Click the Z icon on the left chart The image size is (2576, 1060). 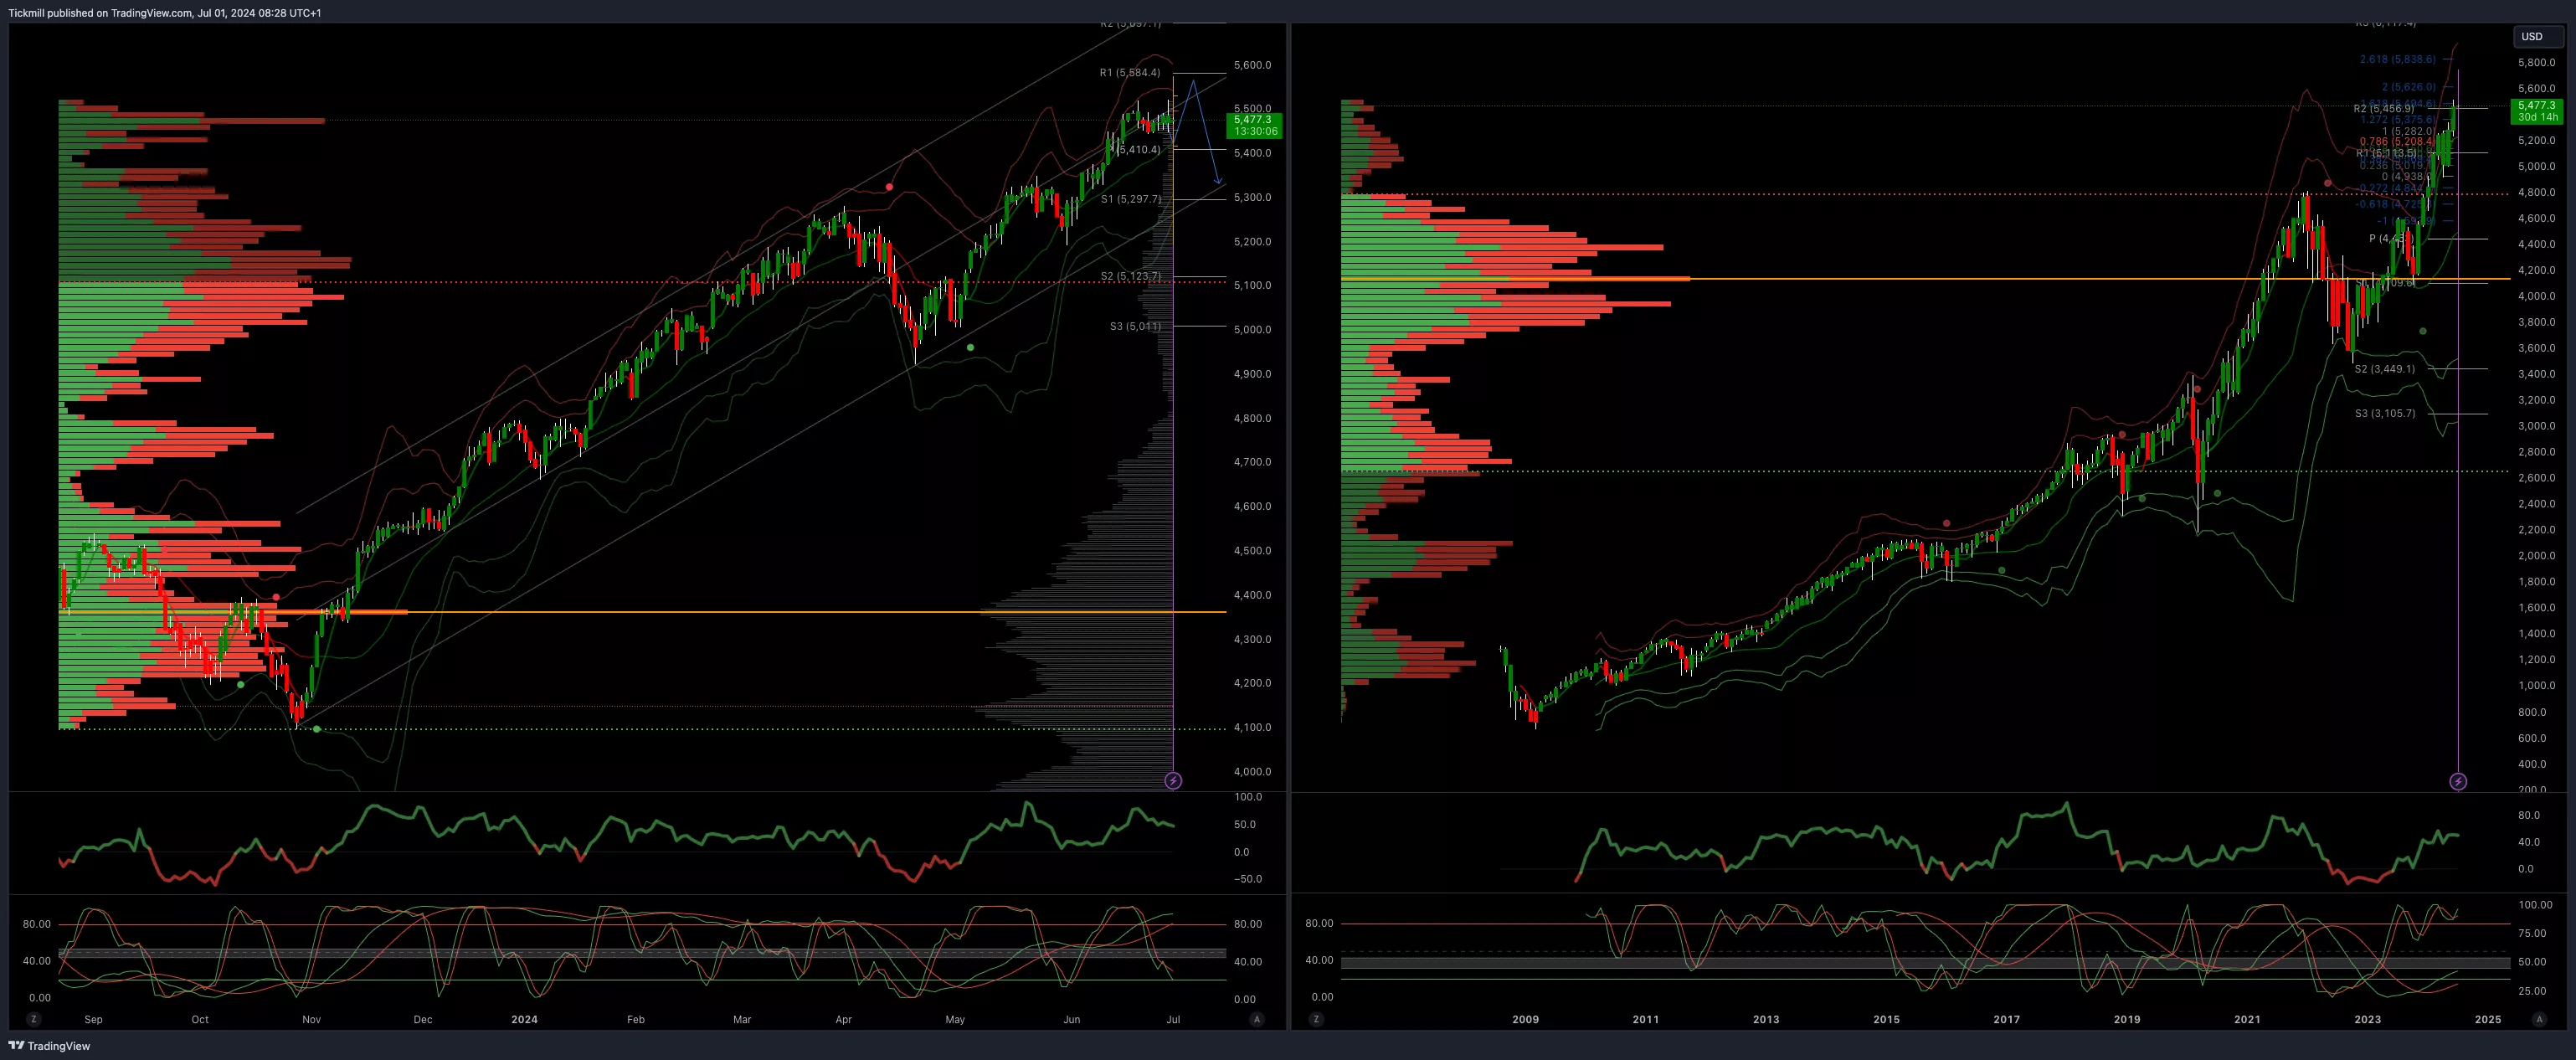click(34, 1019)
